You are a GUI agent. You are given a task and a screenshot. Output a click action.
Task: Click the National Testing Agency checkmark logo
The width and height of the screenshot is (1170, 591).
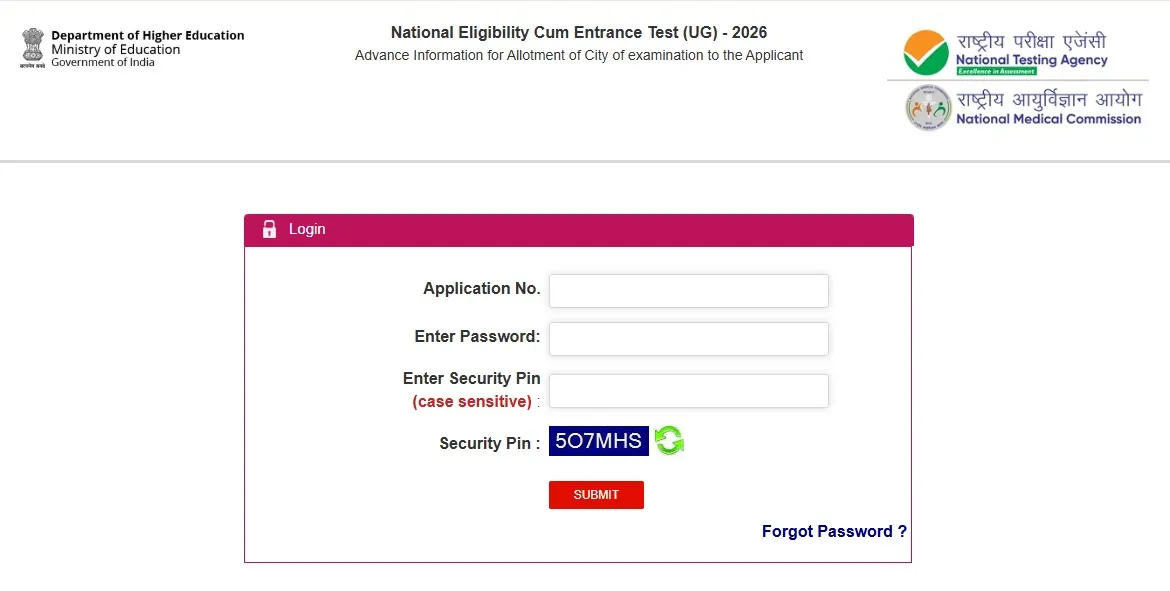pyautogui.click(x=927, y=52)
